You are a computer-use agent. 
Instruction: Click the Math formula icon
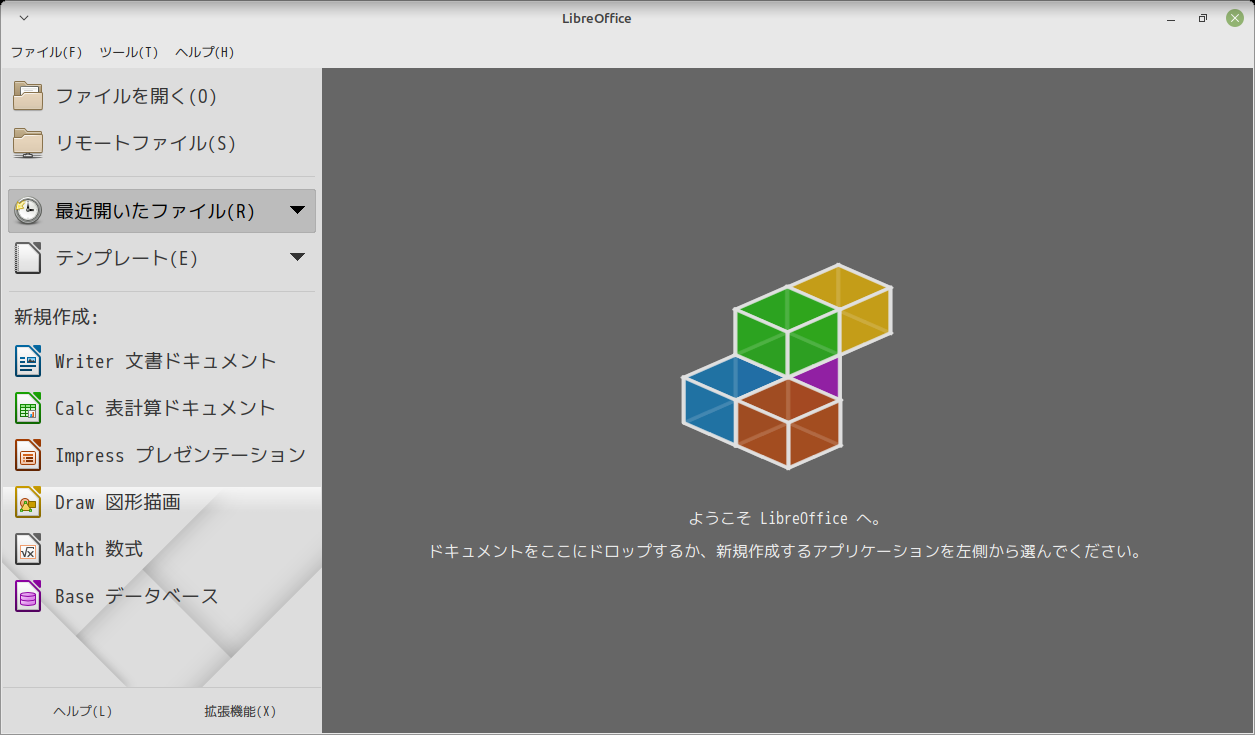(28, 549)
